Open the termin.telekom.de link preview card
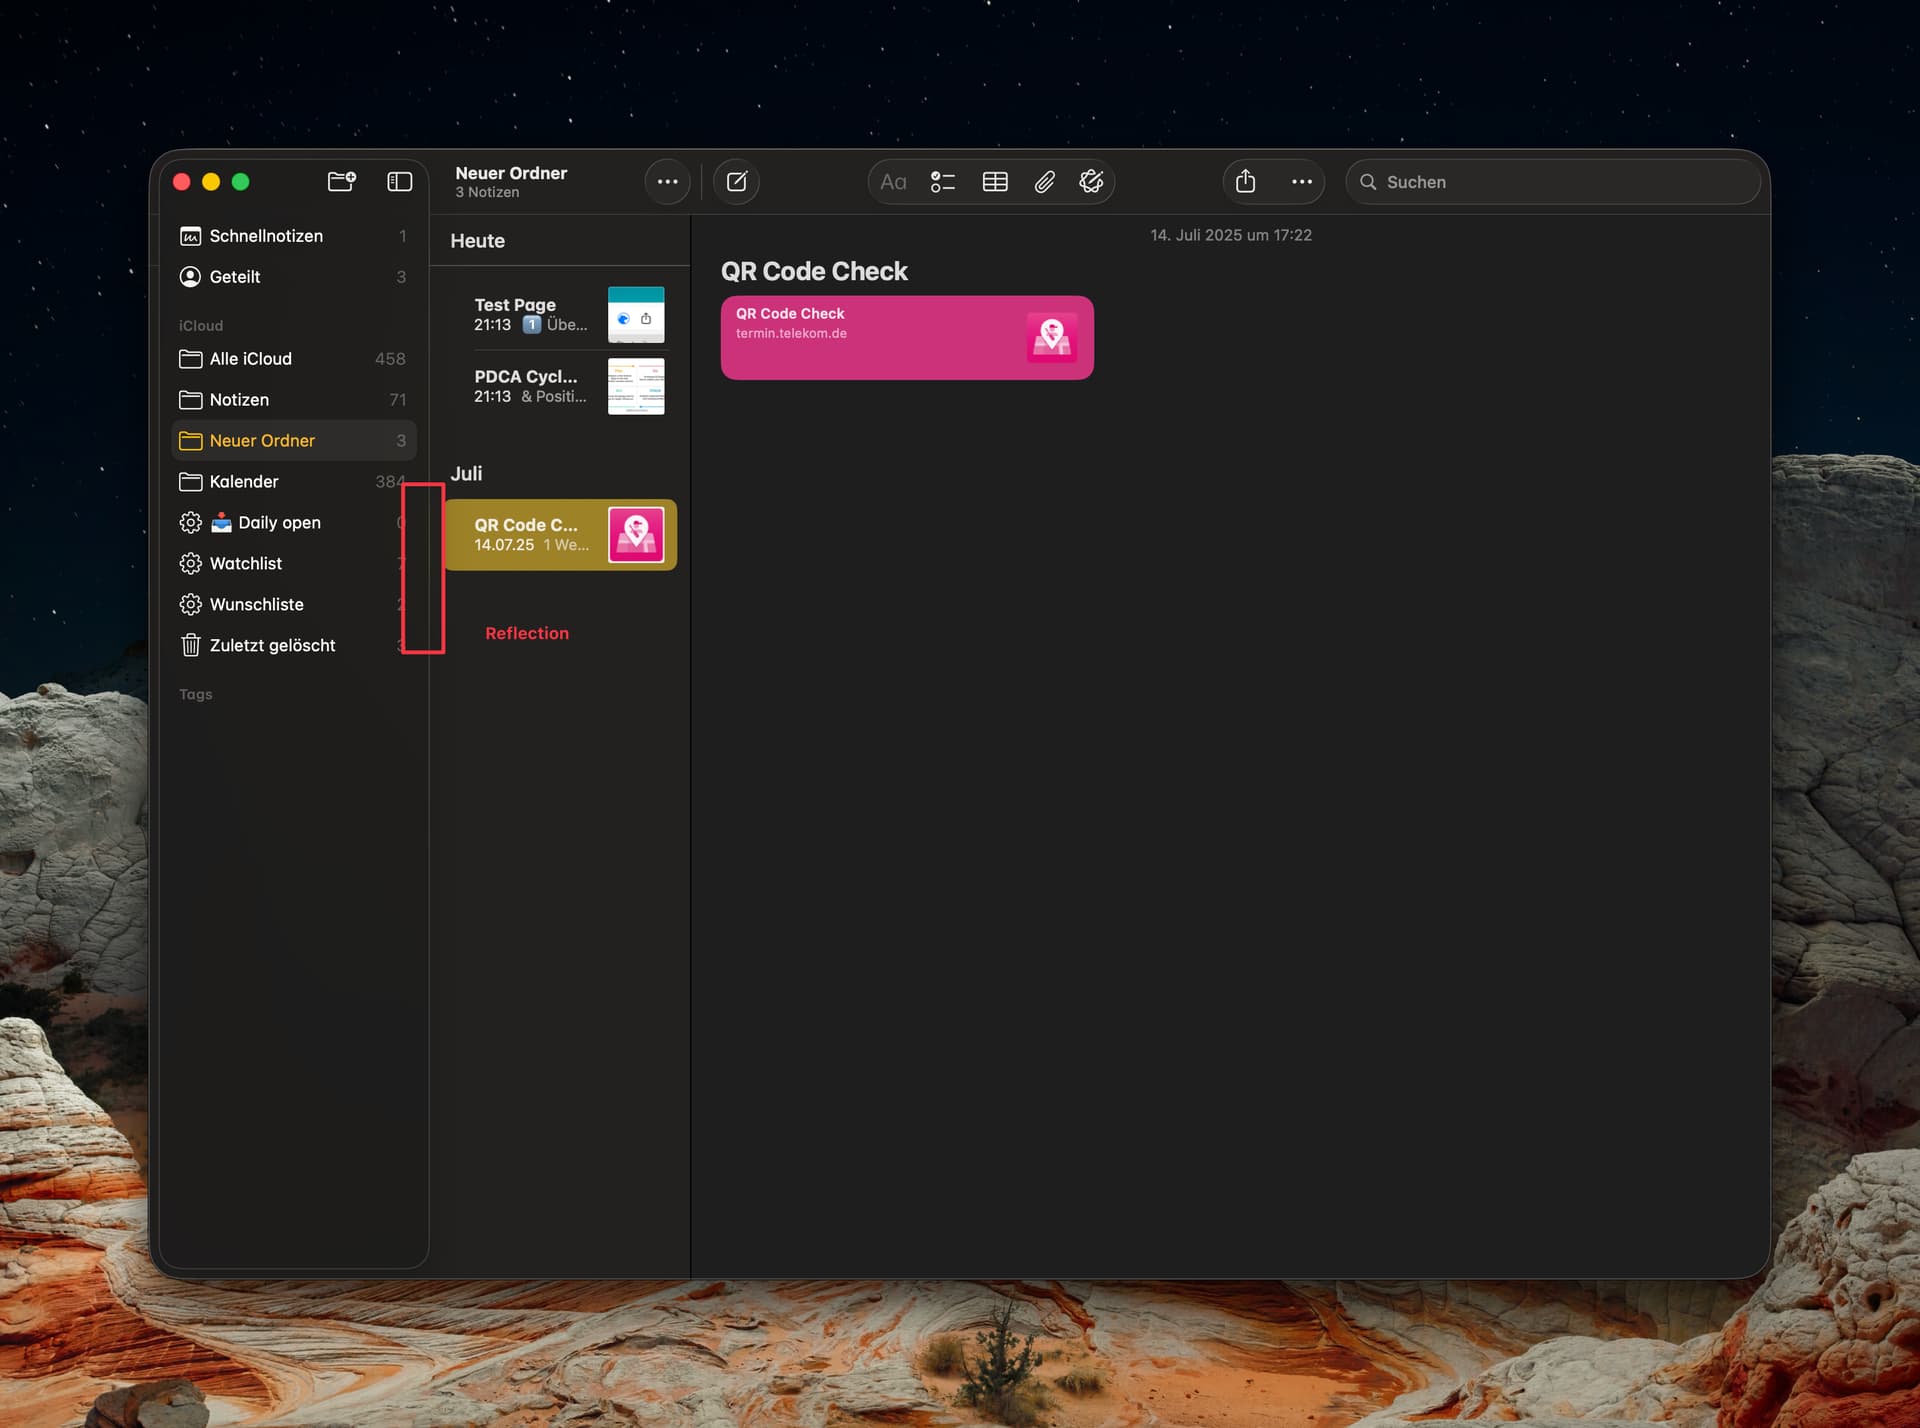This screenshot has width=1920, height=1428. [906, 337]
